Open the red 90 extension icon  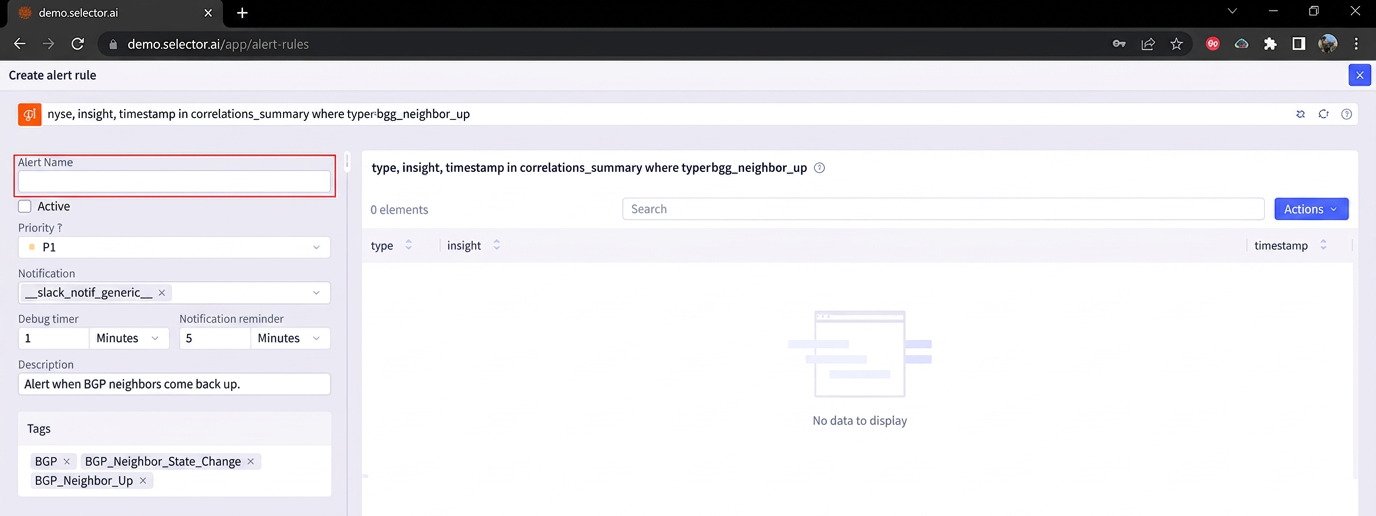[1213, 44]
